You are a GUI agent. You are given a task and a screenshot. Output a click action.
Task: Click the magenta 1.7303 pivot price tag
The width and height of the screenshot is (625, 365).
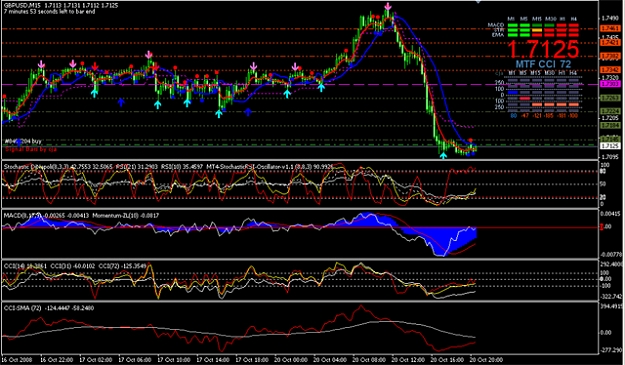(x=610, y=84)
